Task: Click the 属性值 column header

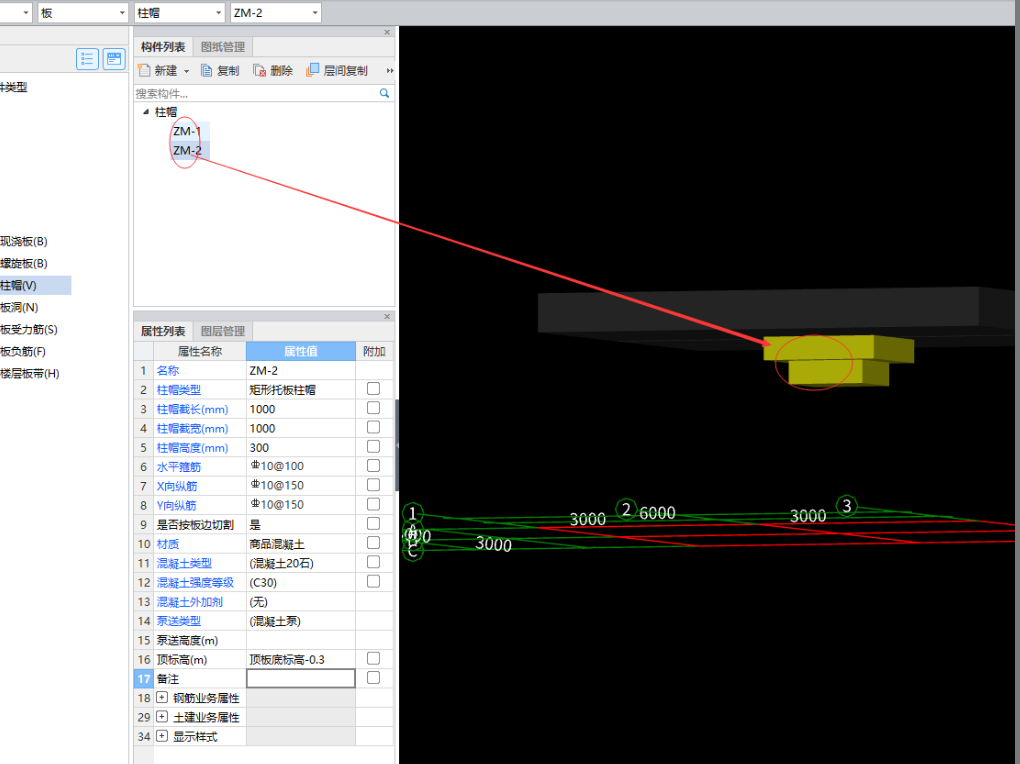Action: pyautogui.click(x=301, y=351)
